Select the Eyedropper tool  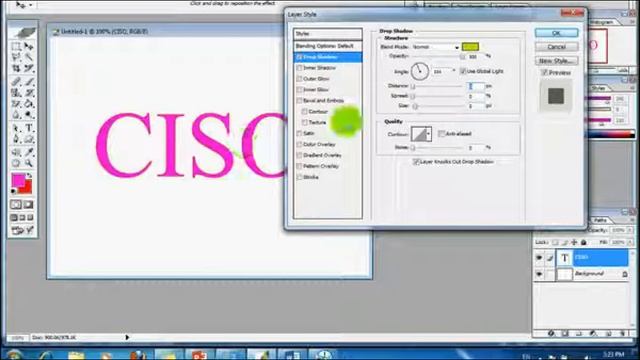click(x=29, y=152)
